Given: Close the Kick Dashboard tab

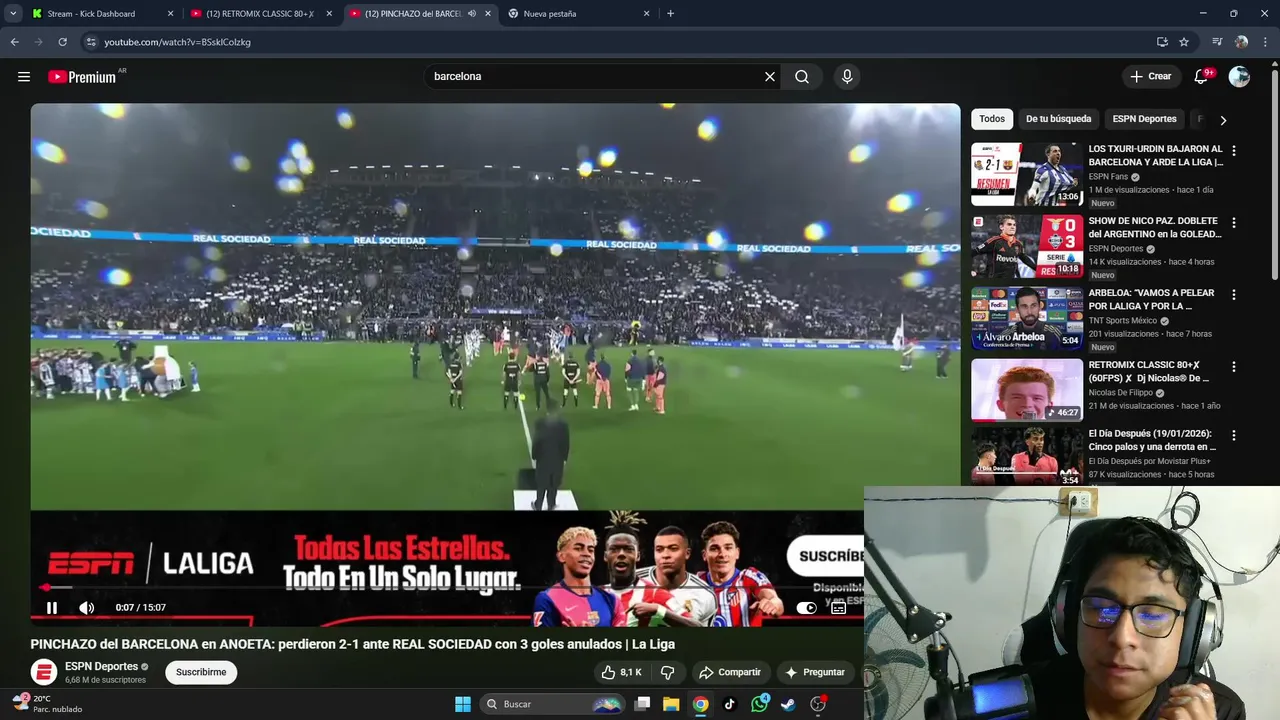Looking at the screenshot, I should click(x=170, y=14).
